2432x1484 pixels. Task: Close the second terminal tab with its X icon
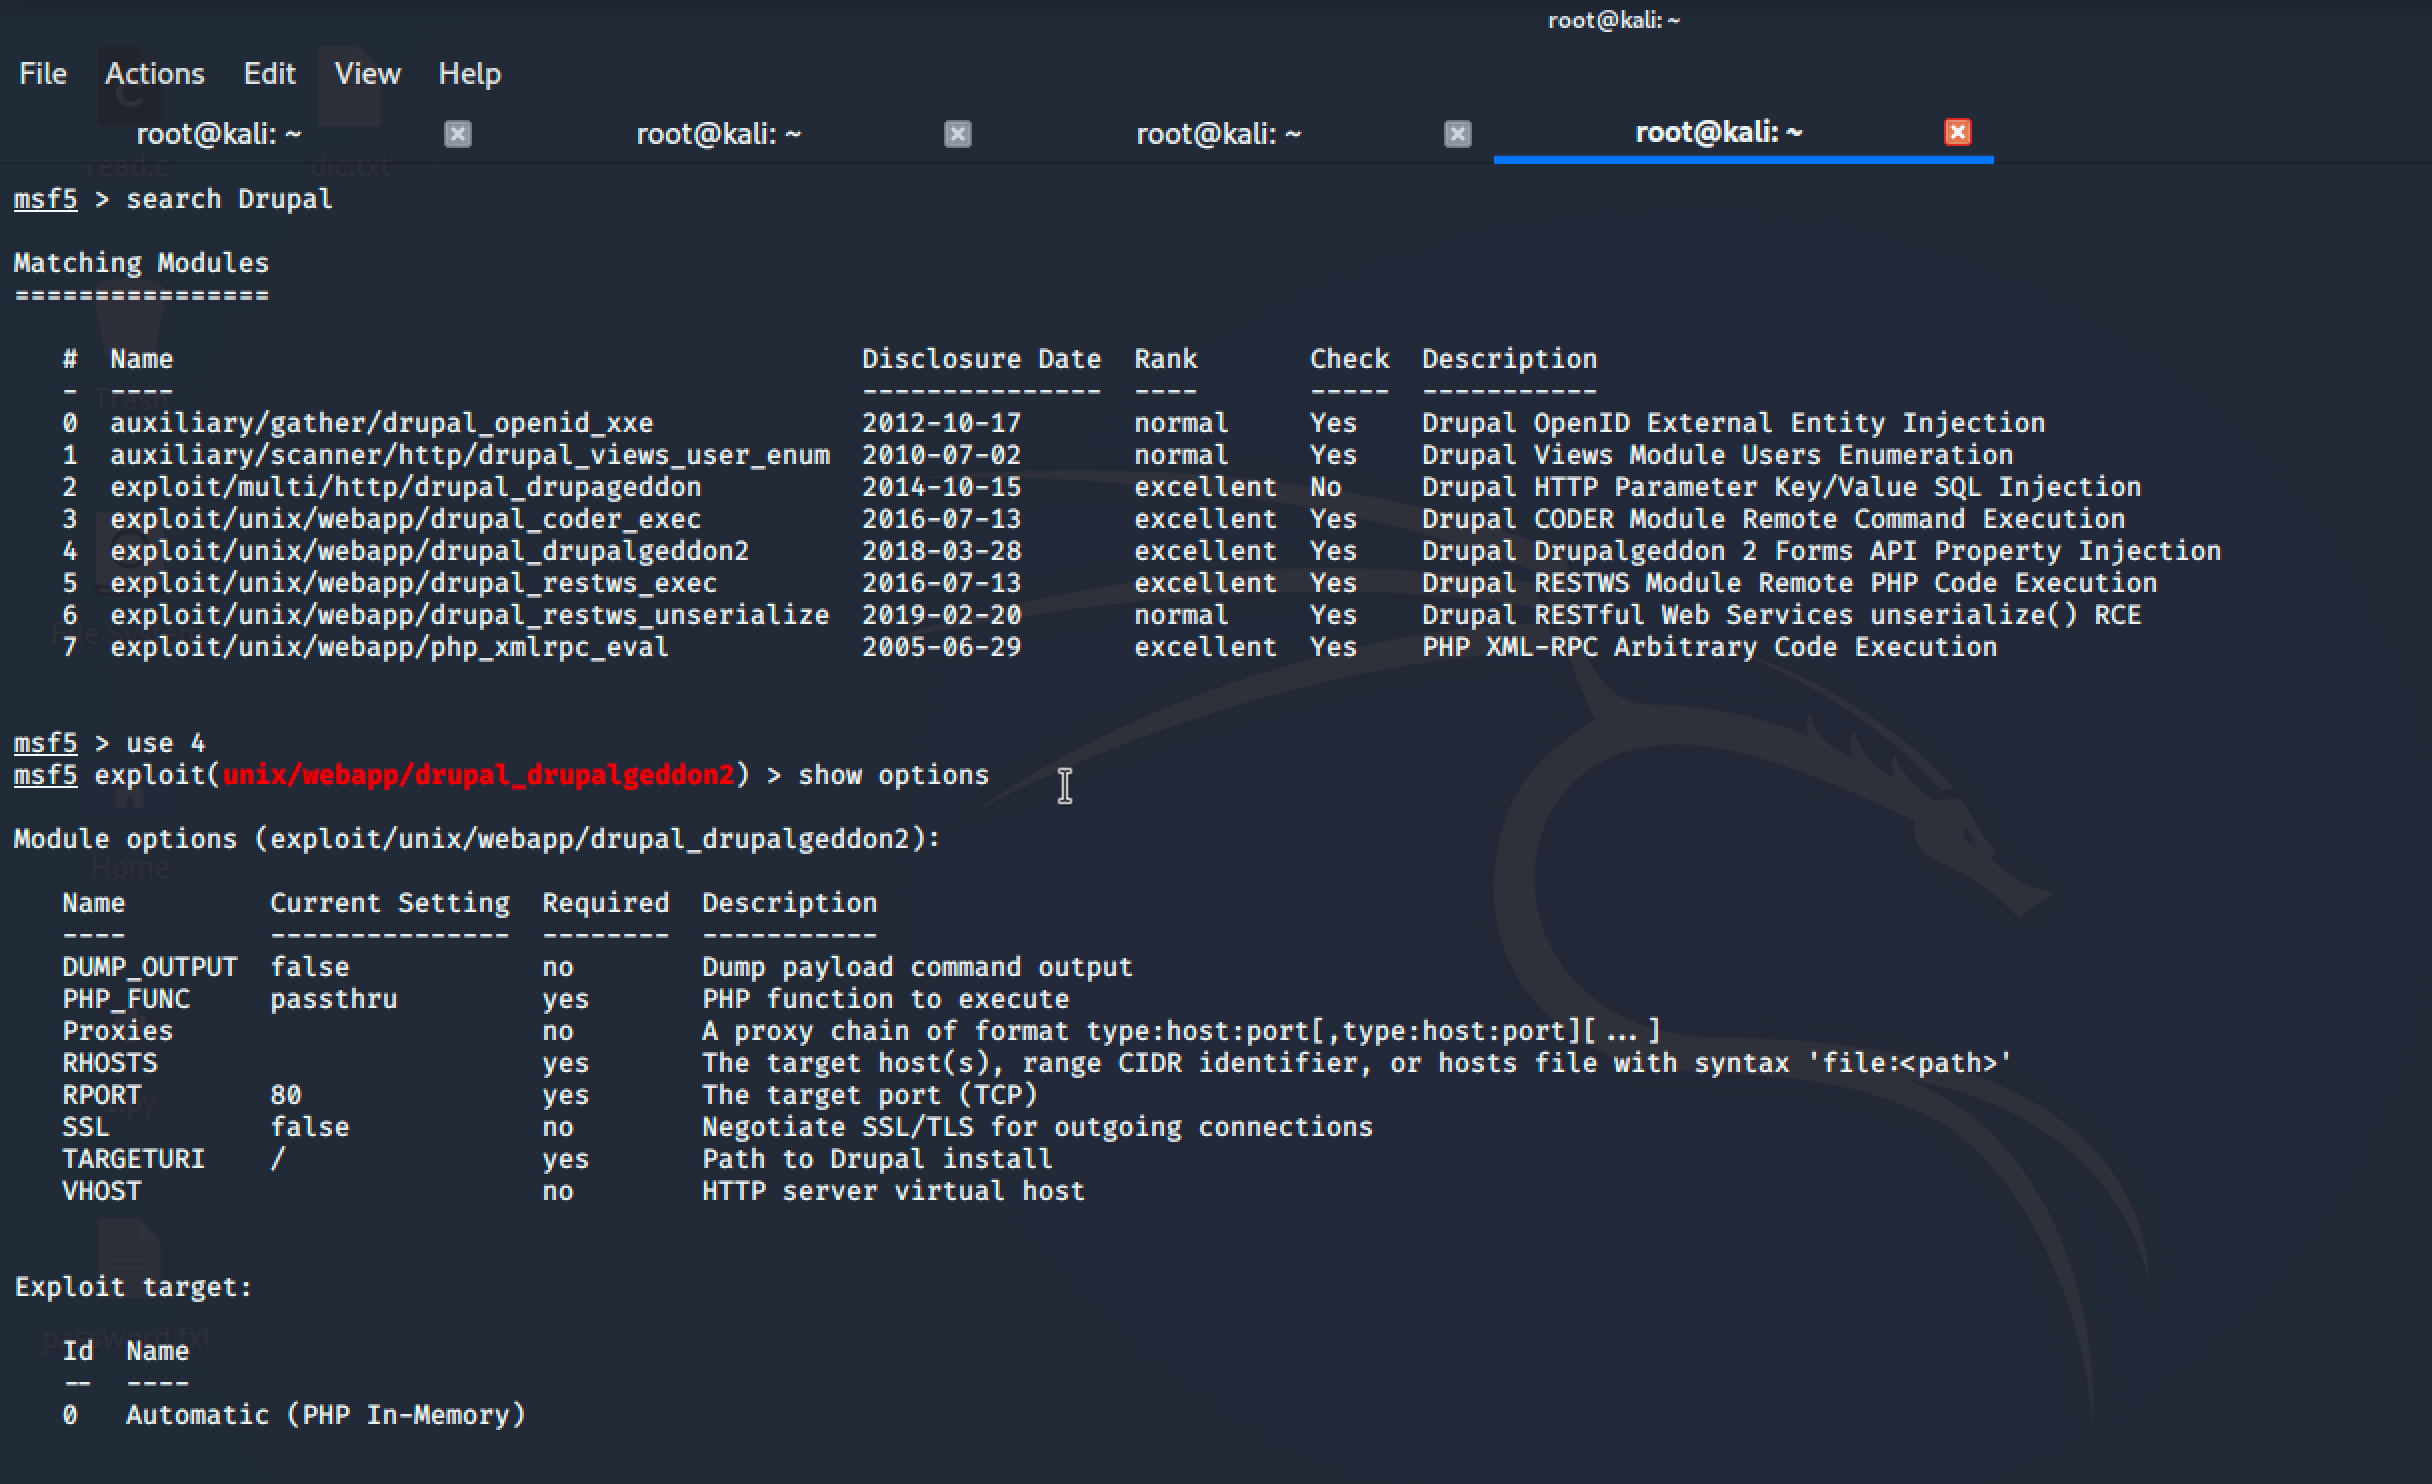(957, 134)
